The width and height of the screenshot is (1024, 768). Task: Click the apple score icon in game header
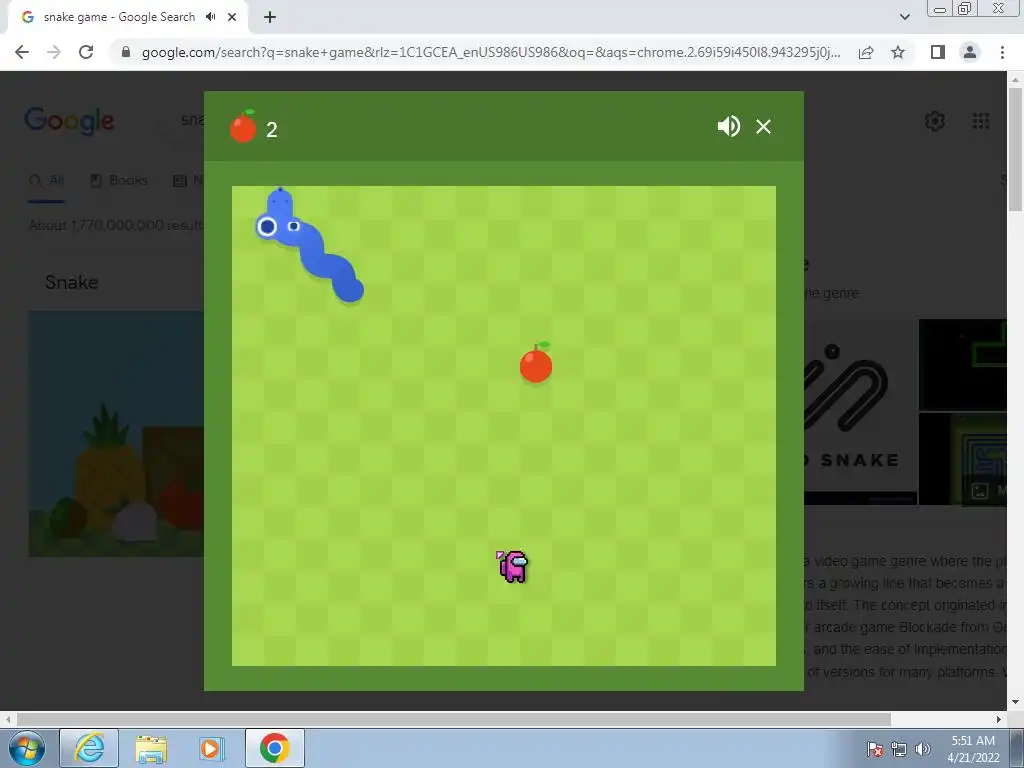(243, 126)
